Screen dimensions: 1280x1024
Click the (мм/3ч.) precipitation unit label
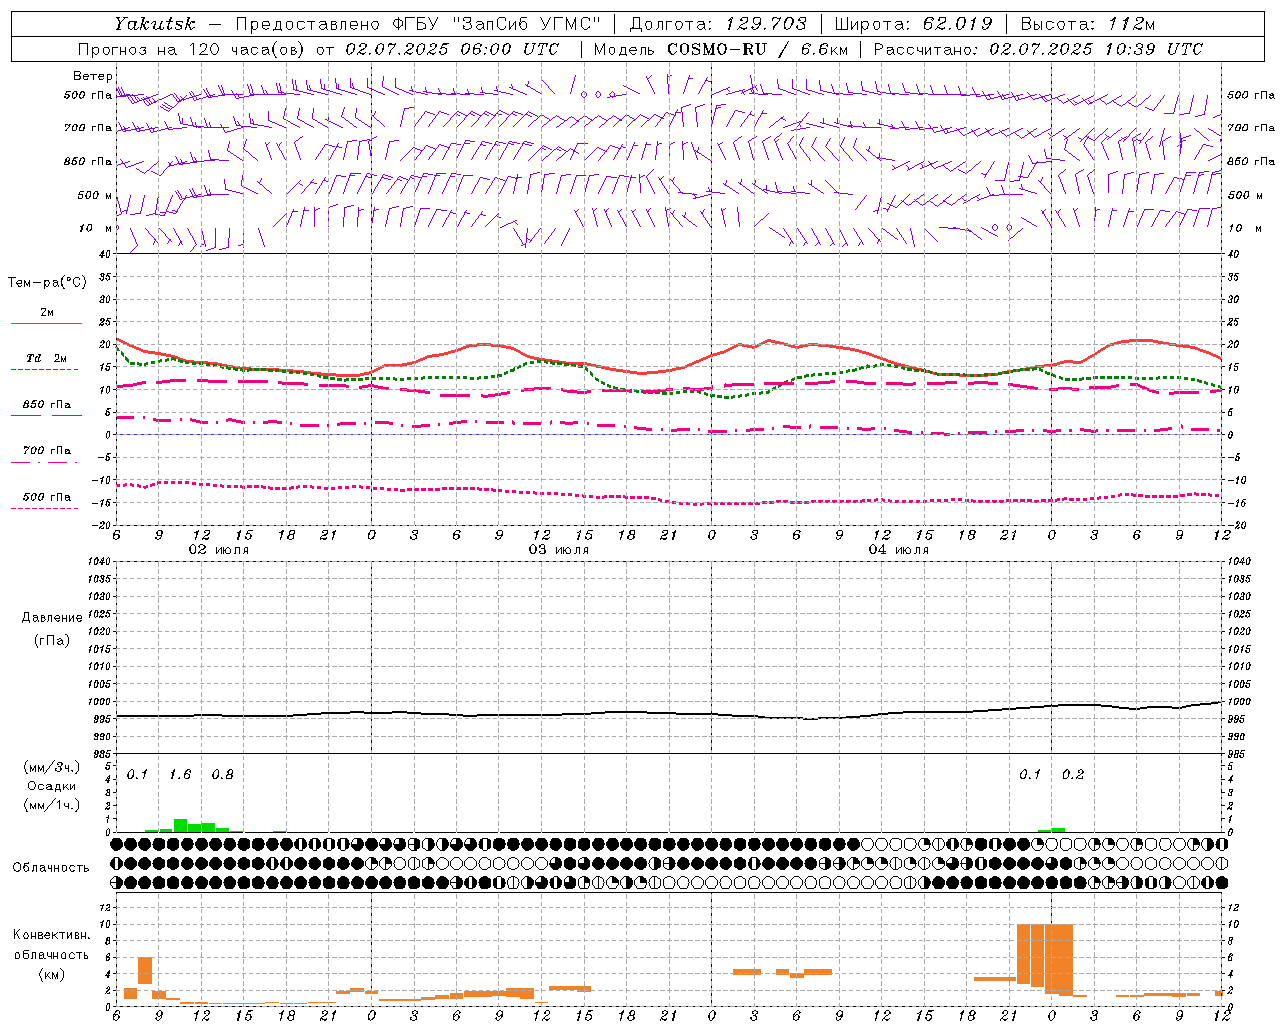[x=52, y=768]
